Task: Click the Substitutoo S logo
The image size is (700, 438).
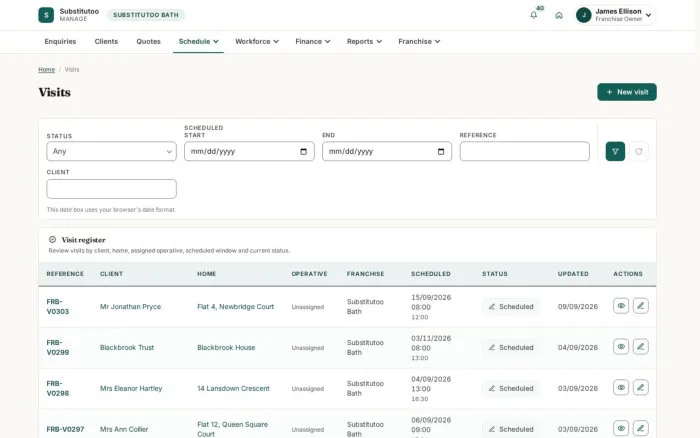Action: point(46,15)
